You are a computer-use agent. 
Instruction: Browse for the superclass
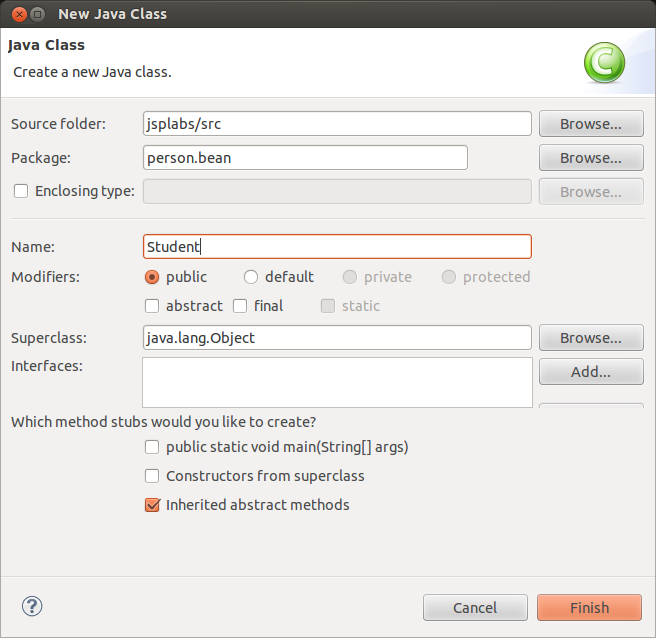[x=591, y=338]
